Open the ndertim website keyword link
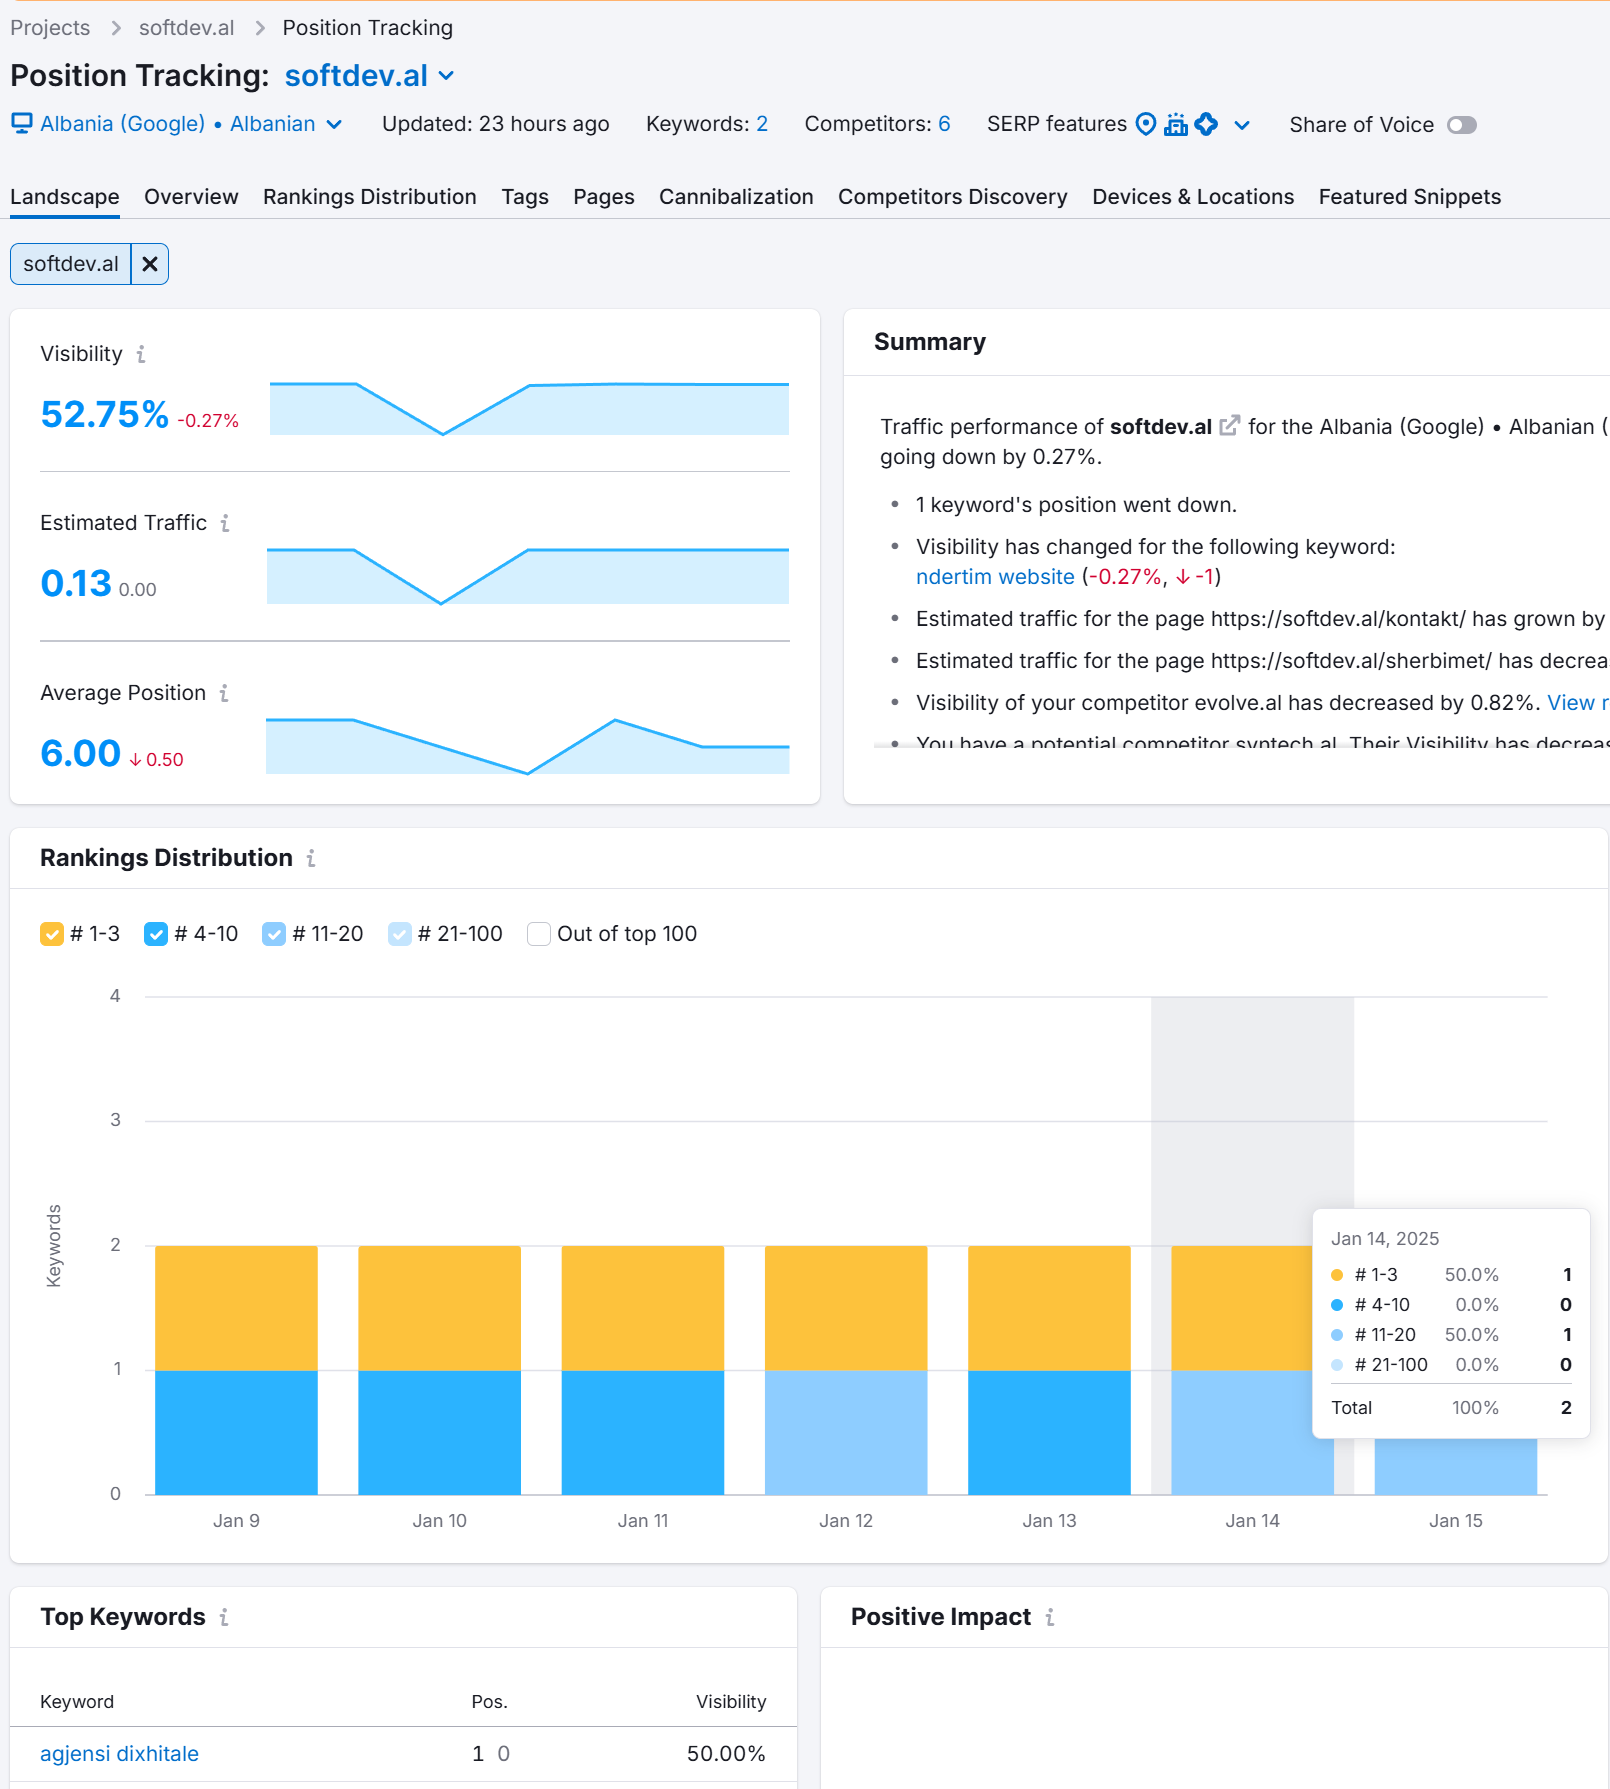 coord(995,577)
